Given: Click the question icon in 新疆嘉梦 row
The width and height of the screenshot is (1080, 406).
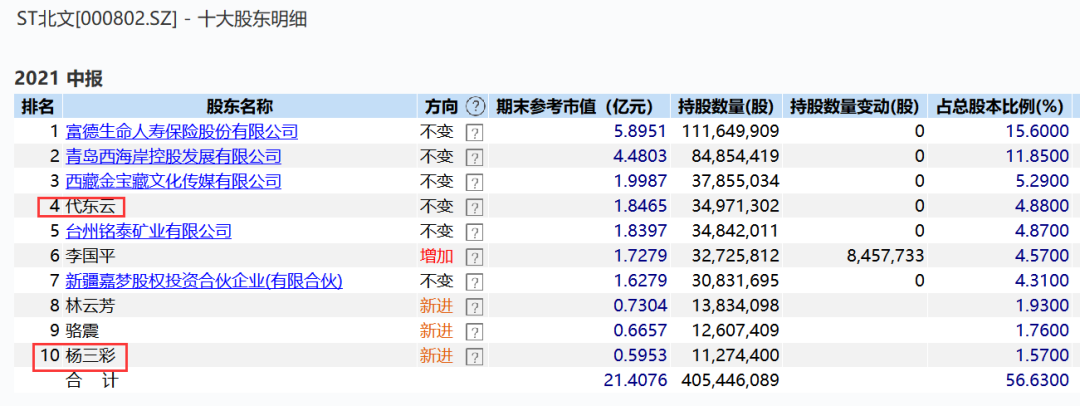Looking at the screenshot, I should (x=474, y=281).
